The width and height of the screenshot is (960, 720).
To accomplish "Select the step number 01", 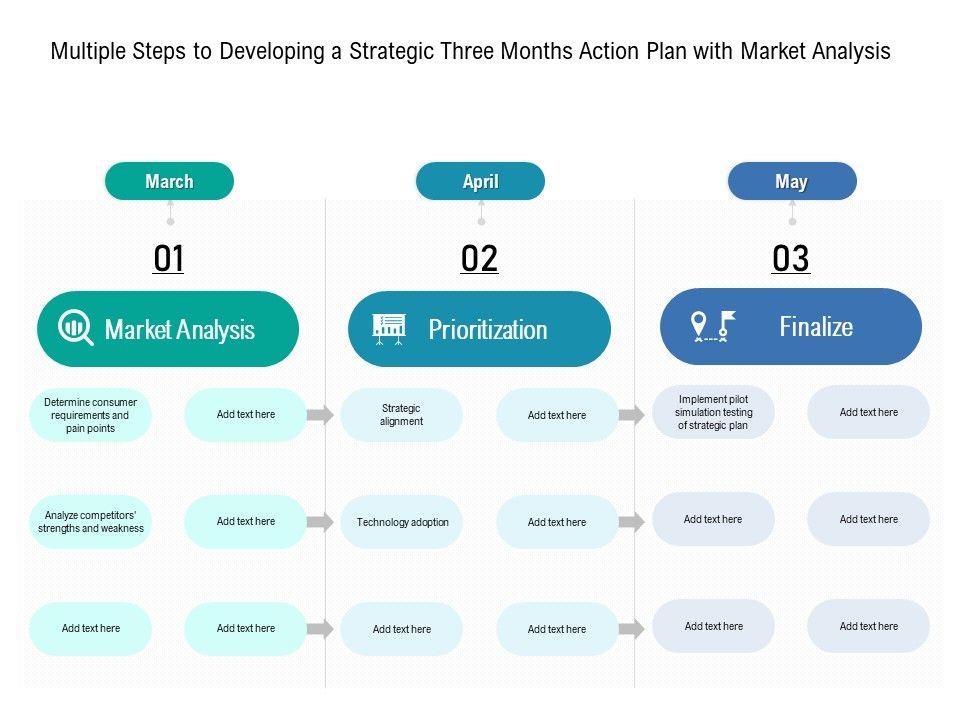I will coord(169,259).
